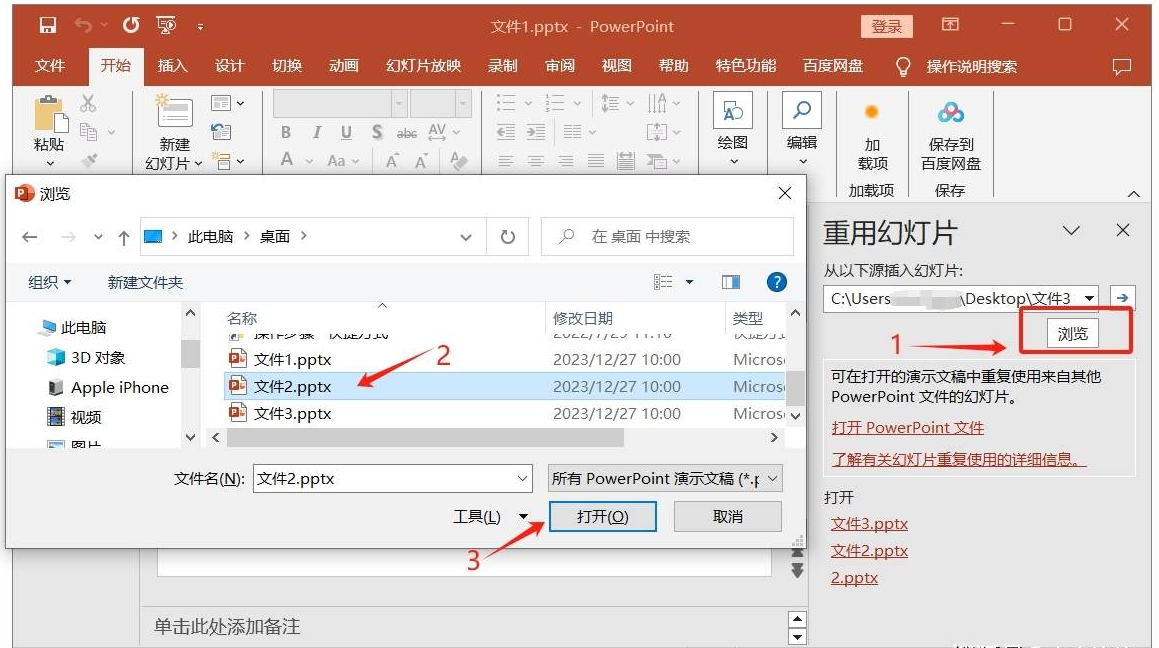Image resolution: width=1159 pixels, height=648 pixels.
Task: Toggle Italic formatting
Action: (x=316, y=132)
